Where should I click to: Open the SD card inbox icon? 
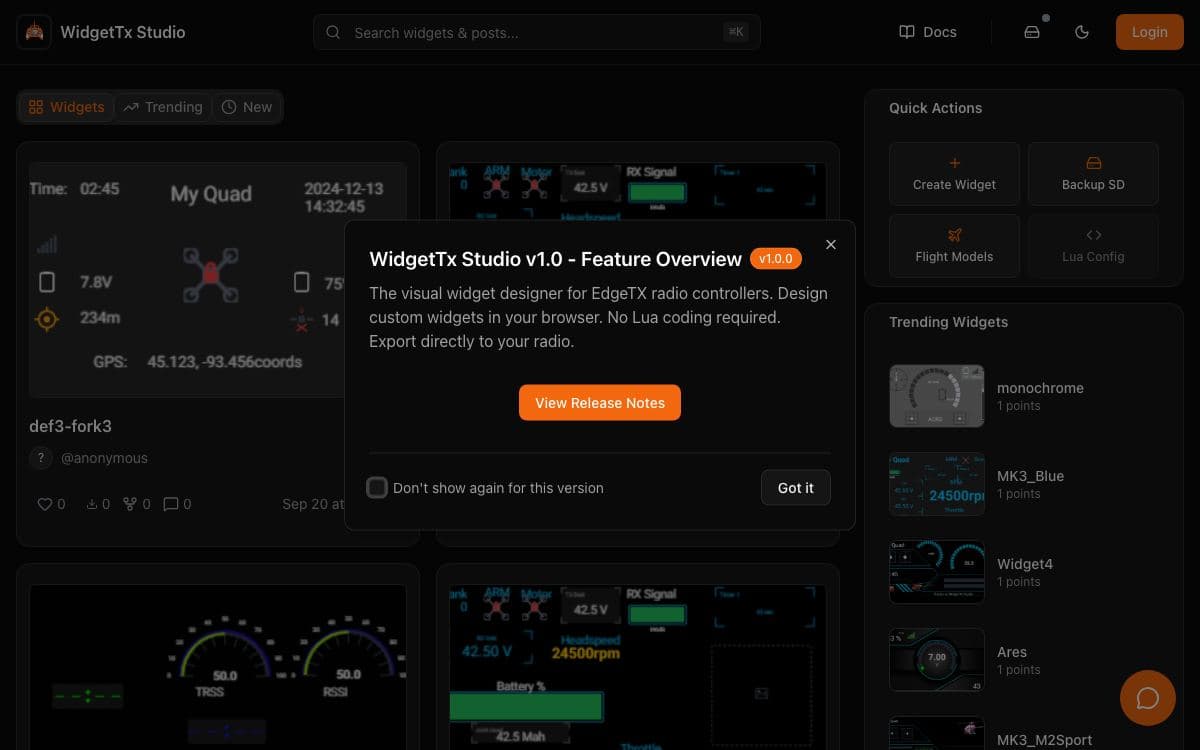pos(1032,32)
